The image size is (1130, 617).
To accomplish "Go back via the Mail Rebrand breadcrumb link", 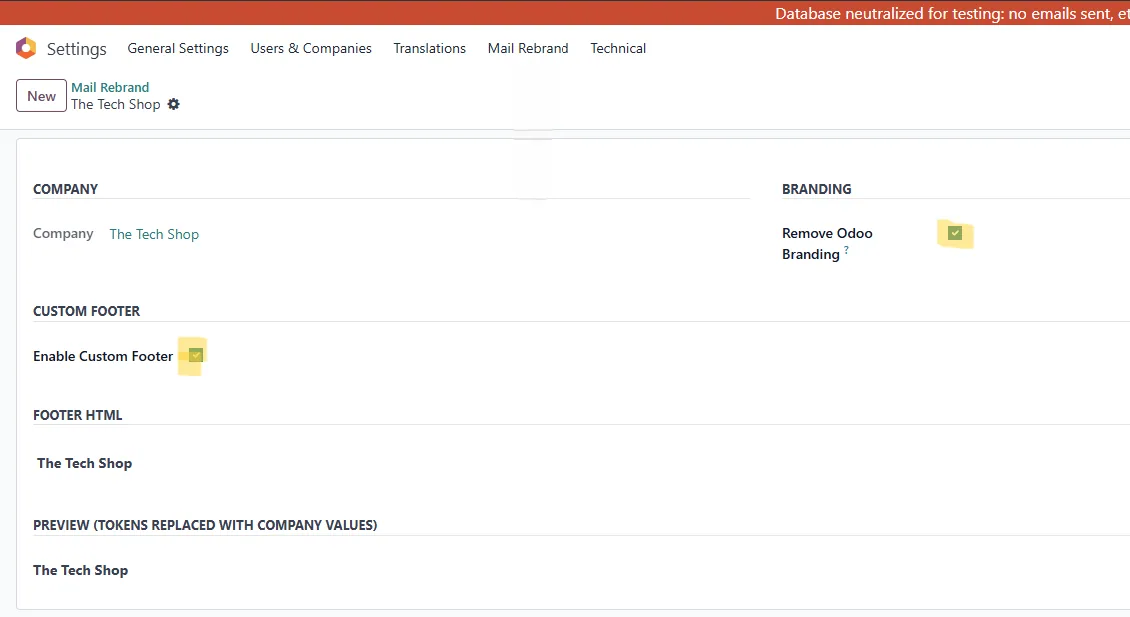I will [110, 87].
